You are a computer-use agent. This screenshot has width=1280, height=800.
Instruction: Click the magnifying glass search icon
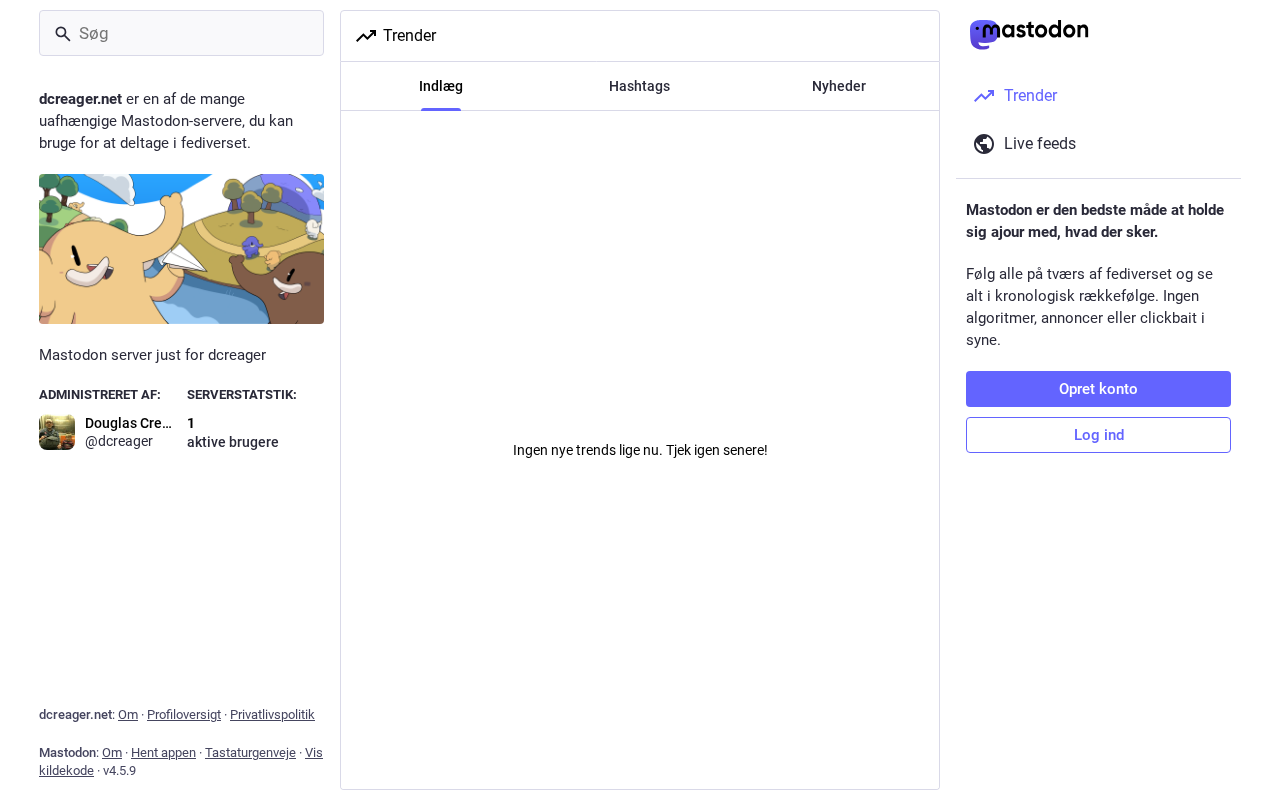(x=63, y=34)
